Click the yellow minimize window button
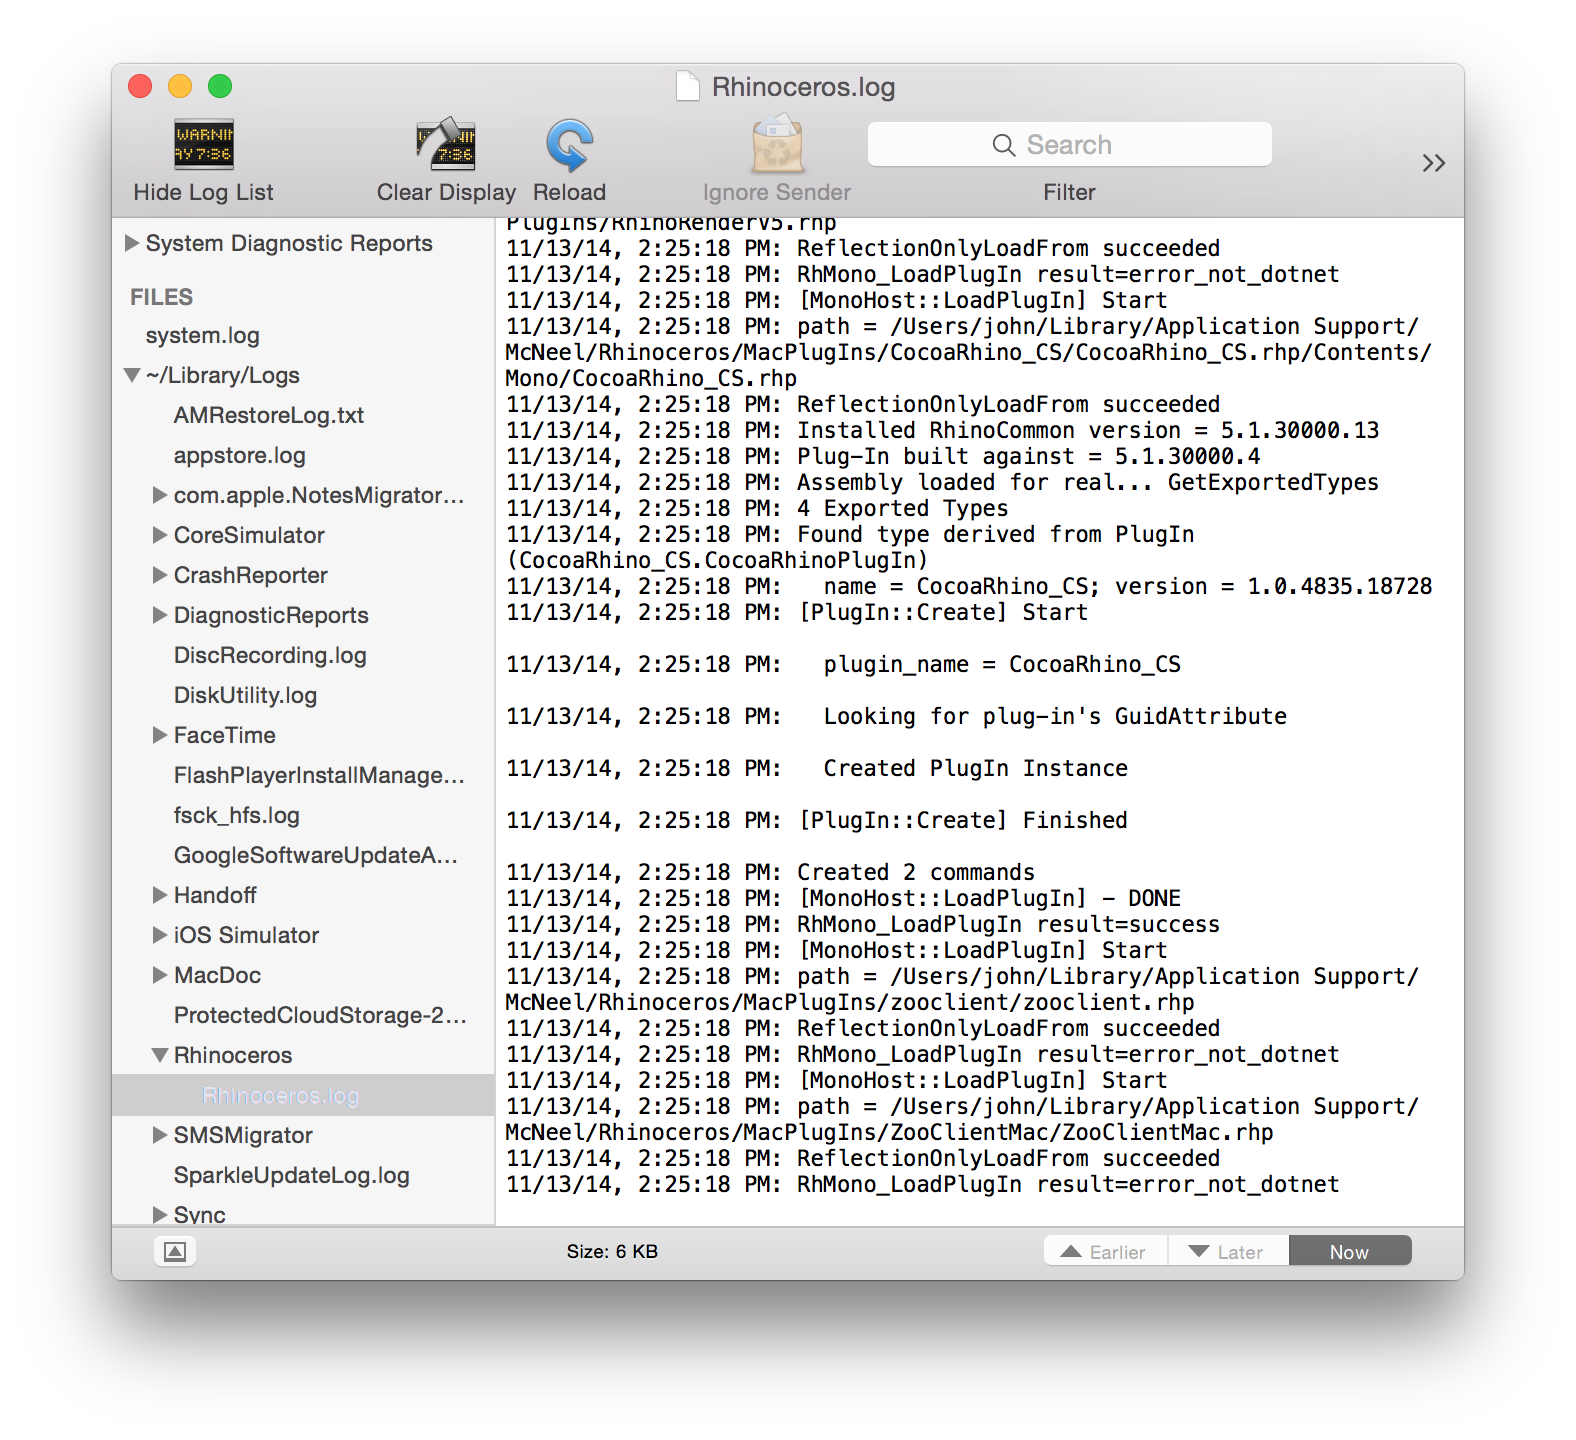The width and height of the screenshot is (1576, 1440). (x=180, y=87)
